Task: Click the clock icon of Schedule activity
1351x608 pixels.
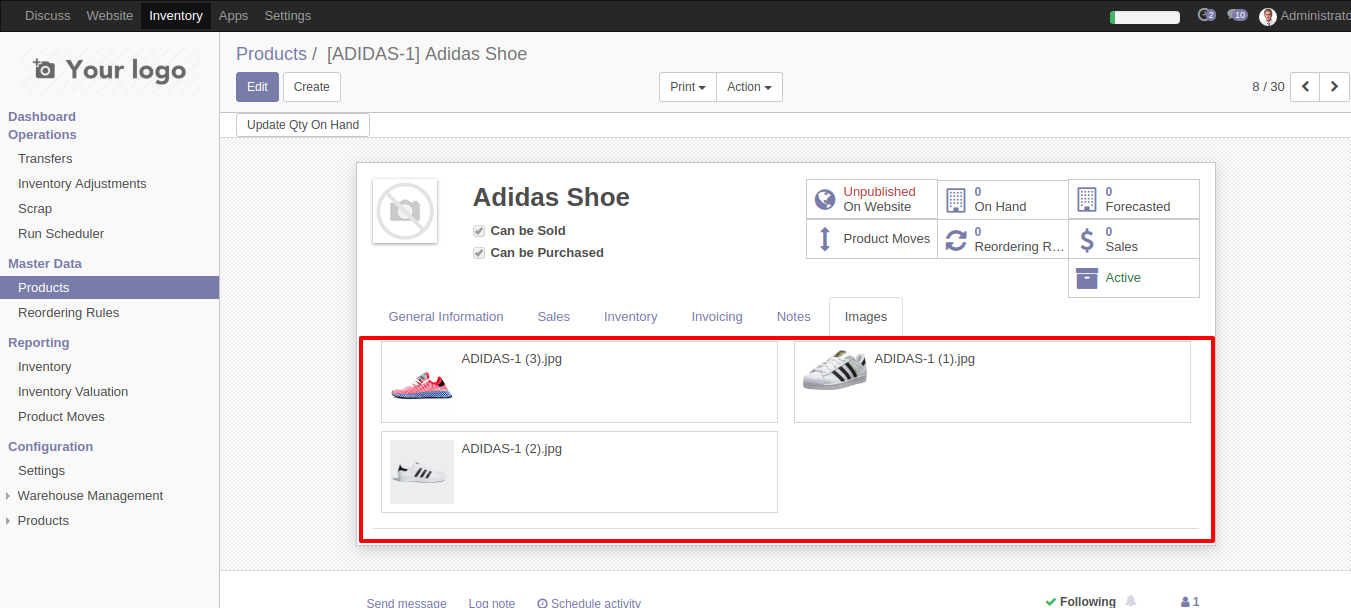Action: point(542,603)
